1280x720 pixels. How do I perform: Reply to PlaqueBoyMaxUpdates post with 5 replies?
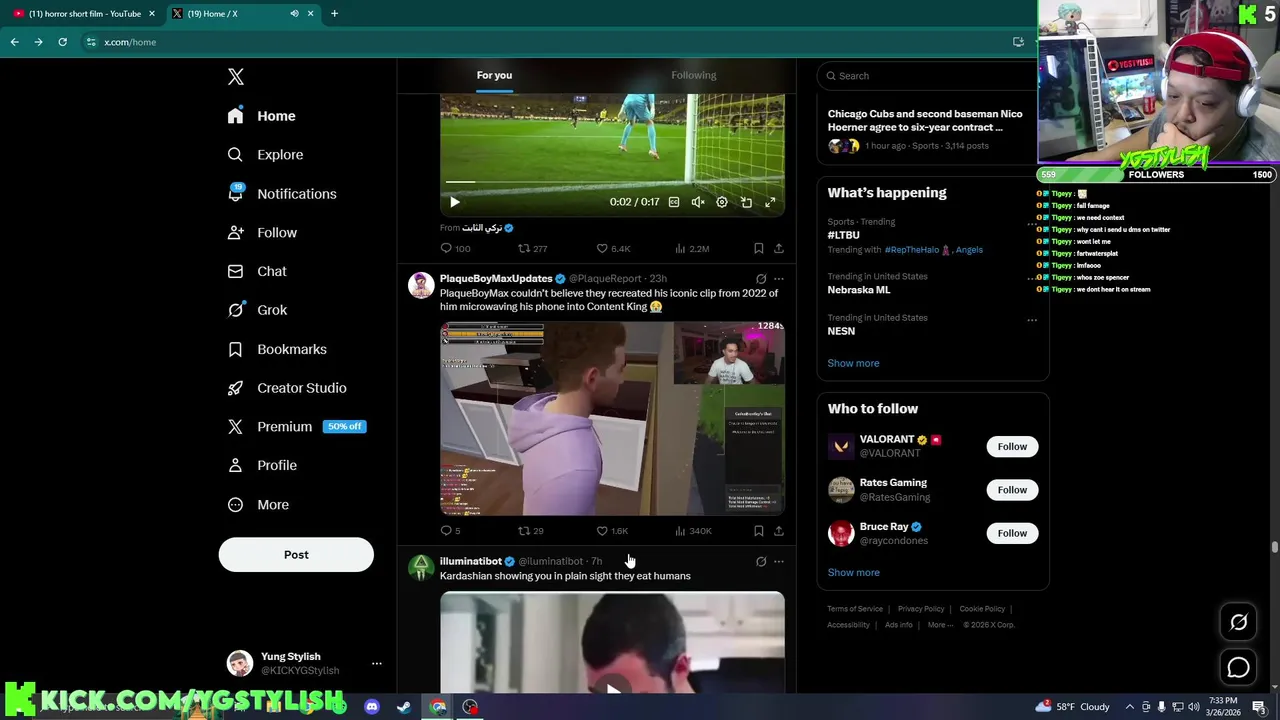click(450, 531)
